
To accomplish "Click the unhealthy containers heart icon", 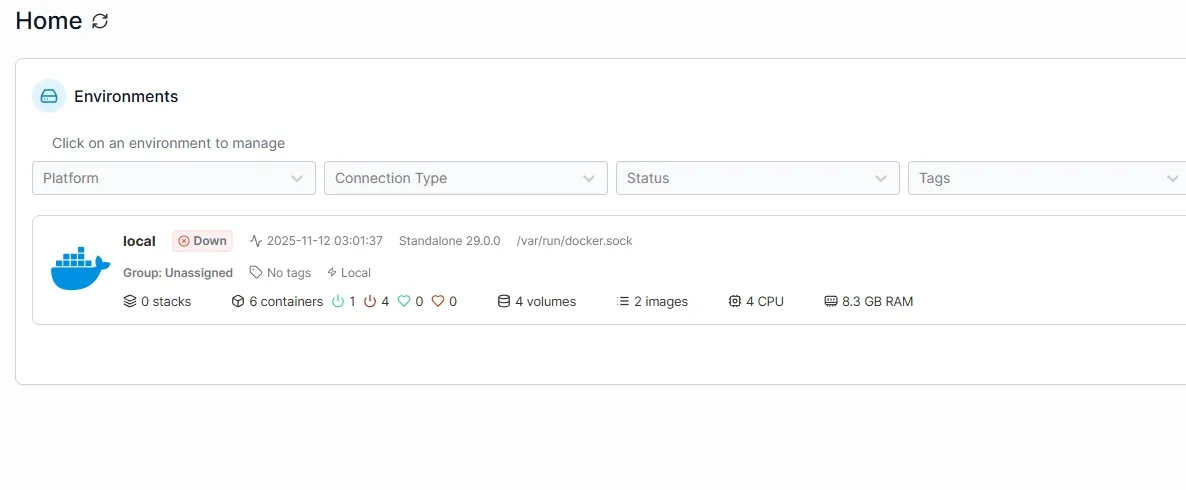I will 438,301.
